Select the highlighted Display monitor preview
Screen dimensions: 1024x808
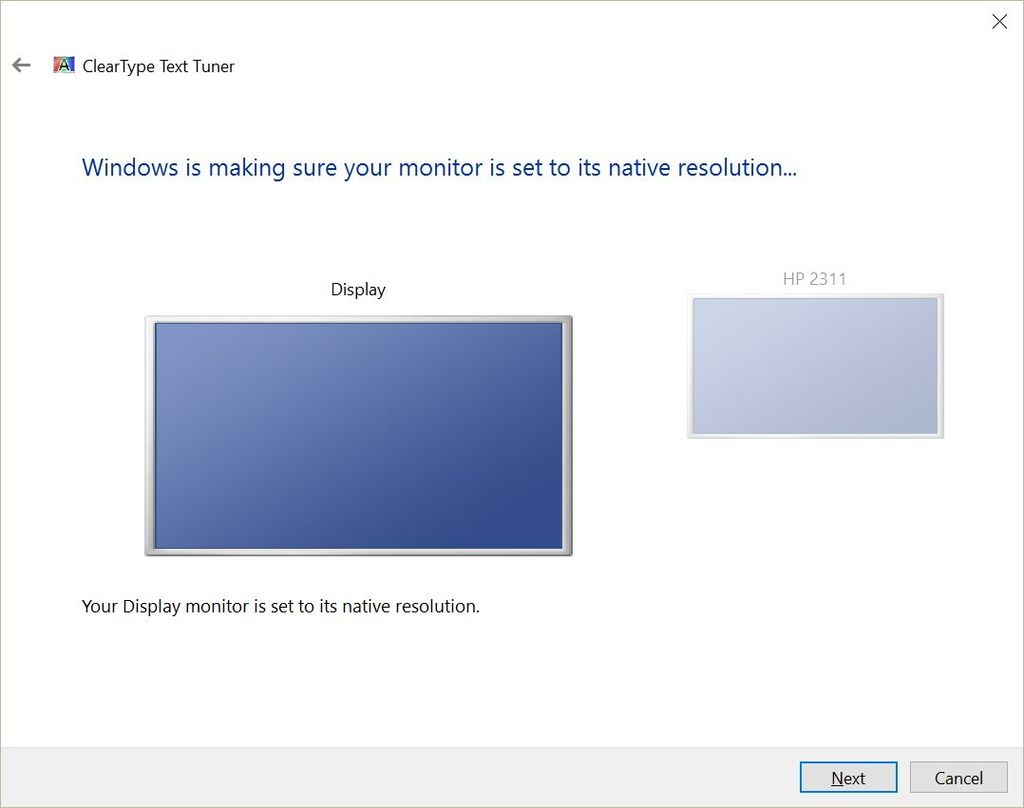pyautogui.click(x=358, y=434)
